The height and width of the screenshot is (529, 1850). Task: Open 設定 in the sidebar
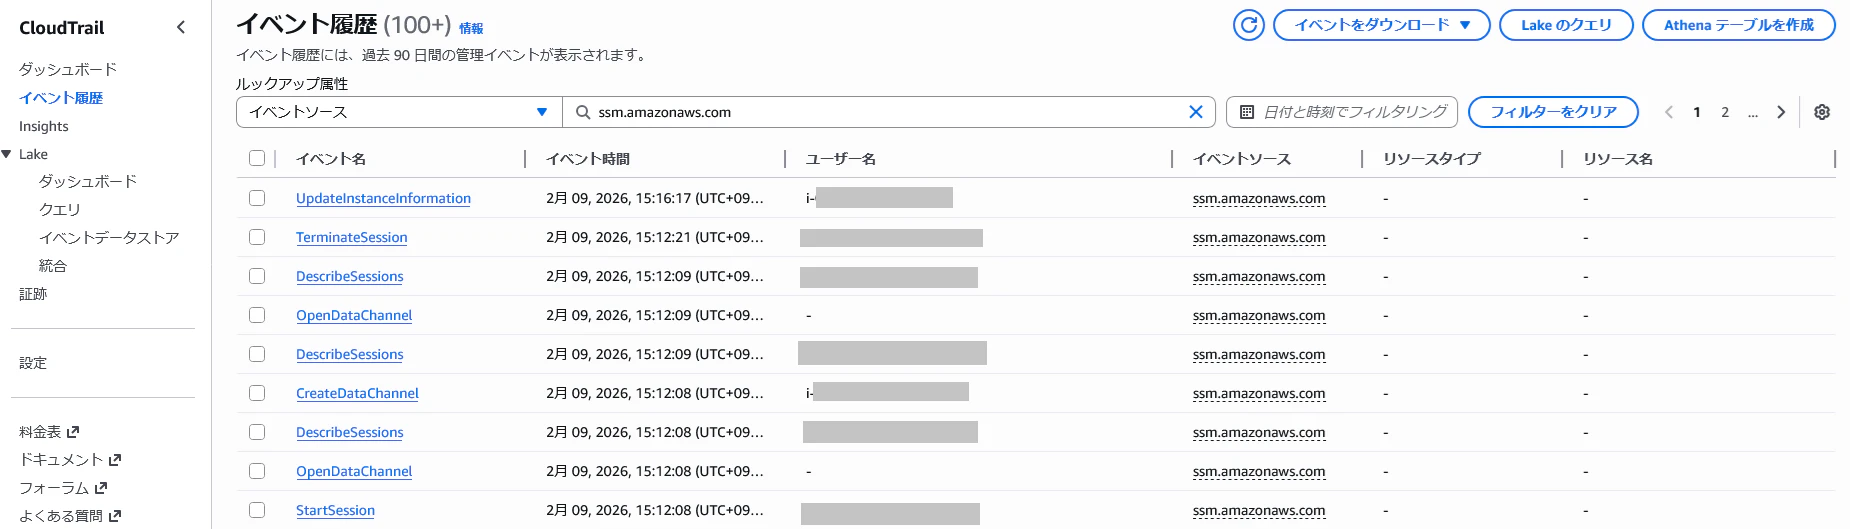[33, 363]
